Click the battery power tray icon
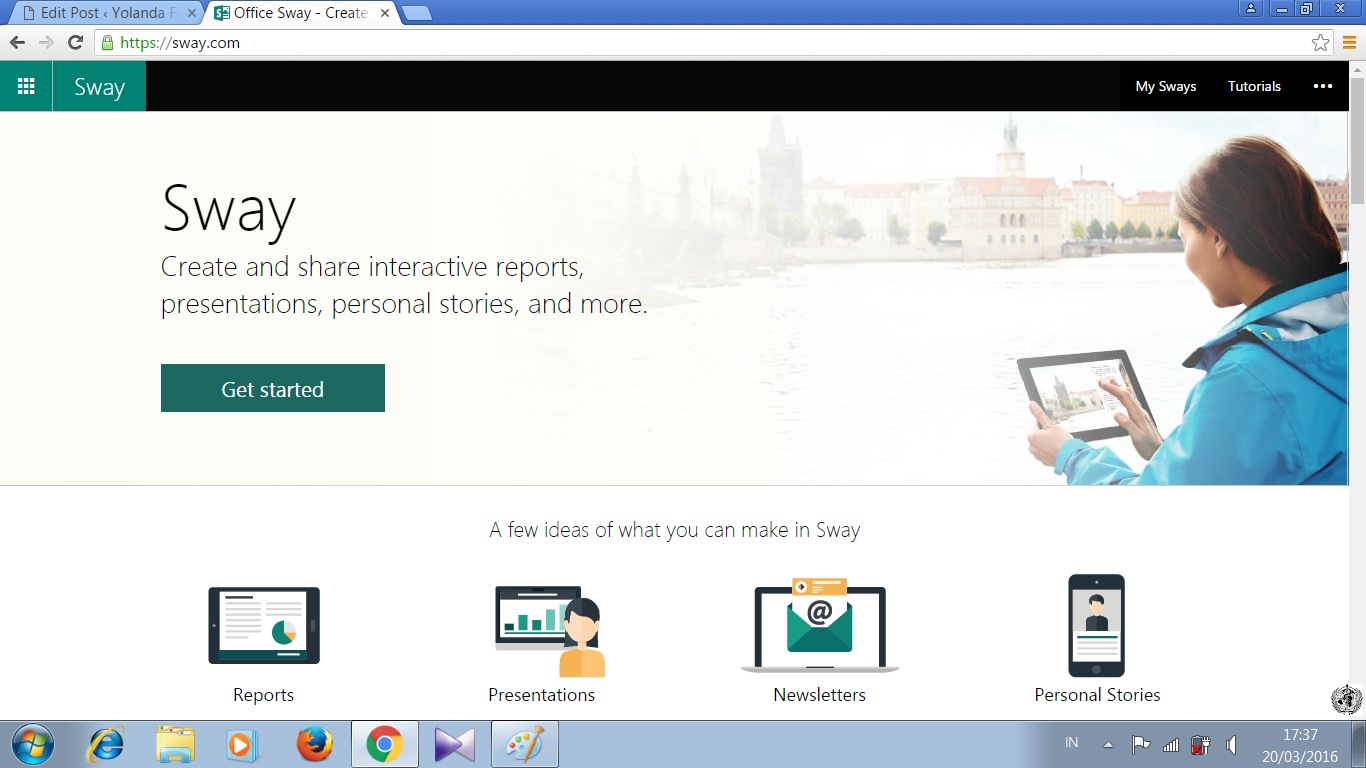1366x768 pixels. click(x=1201, y=745)
